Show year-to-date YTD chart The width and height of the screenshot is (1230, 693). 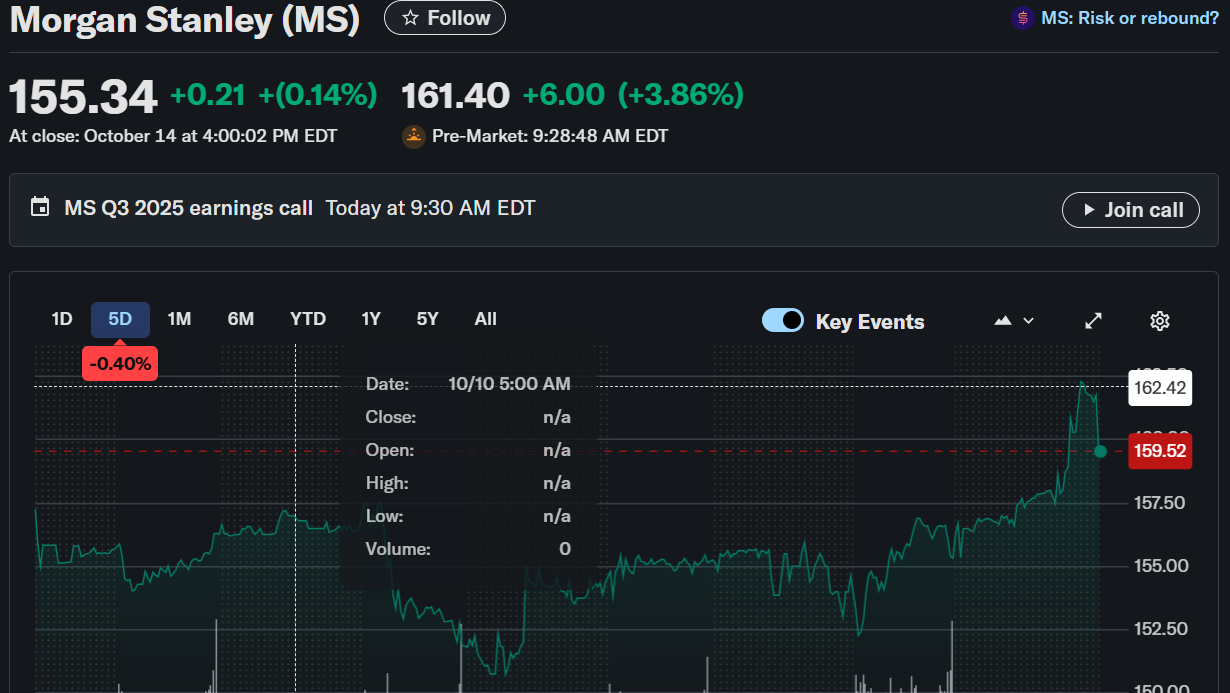click(x=308, y=319)
